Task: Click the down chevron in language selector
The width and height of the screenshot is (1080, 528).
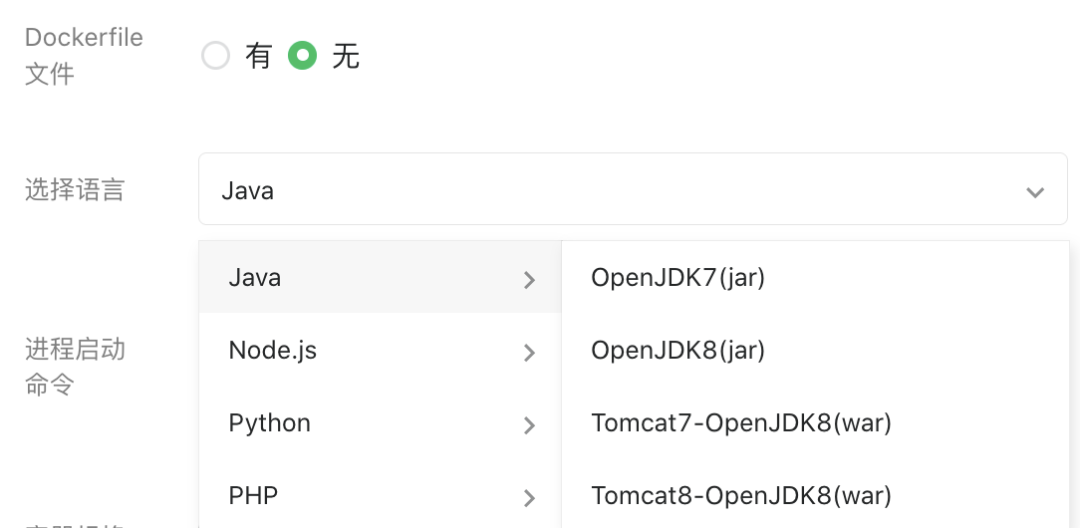Action: coord(1035,191)
